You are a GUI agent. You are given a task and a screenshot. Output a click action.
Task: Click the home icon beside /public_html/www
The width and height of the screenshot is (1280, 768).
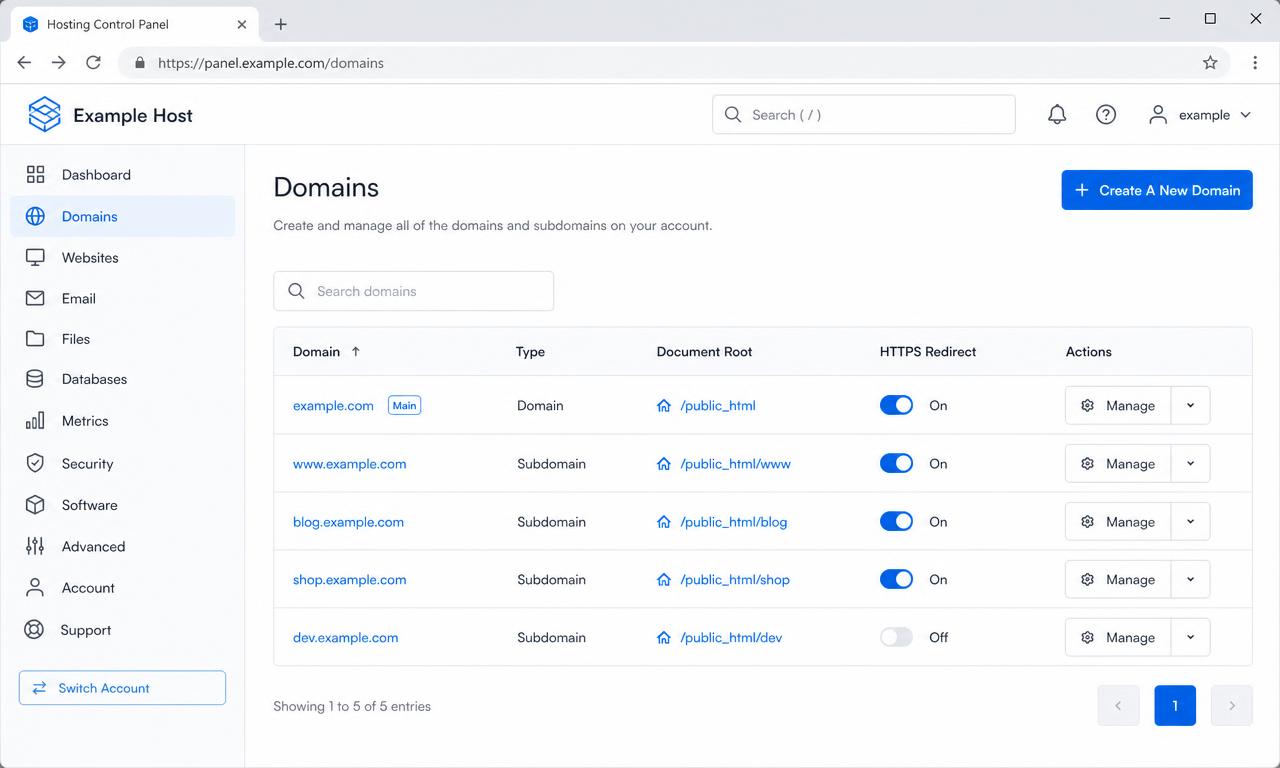(664, 464)
